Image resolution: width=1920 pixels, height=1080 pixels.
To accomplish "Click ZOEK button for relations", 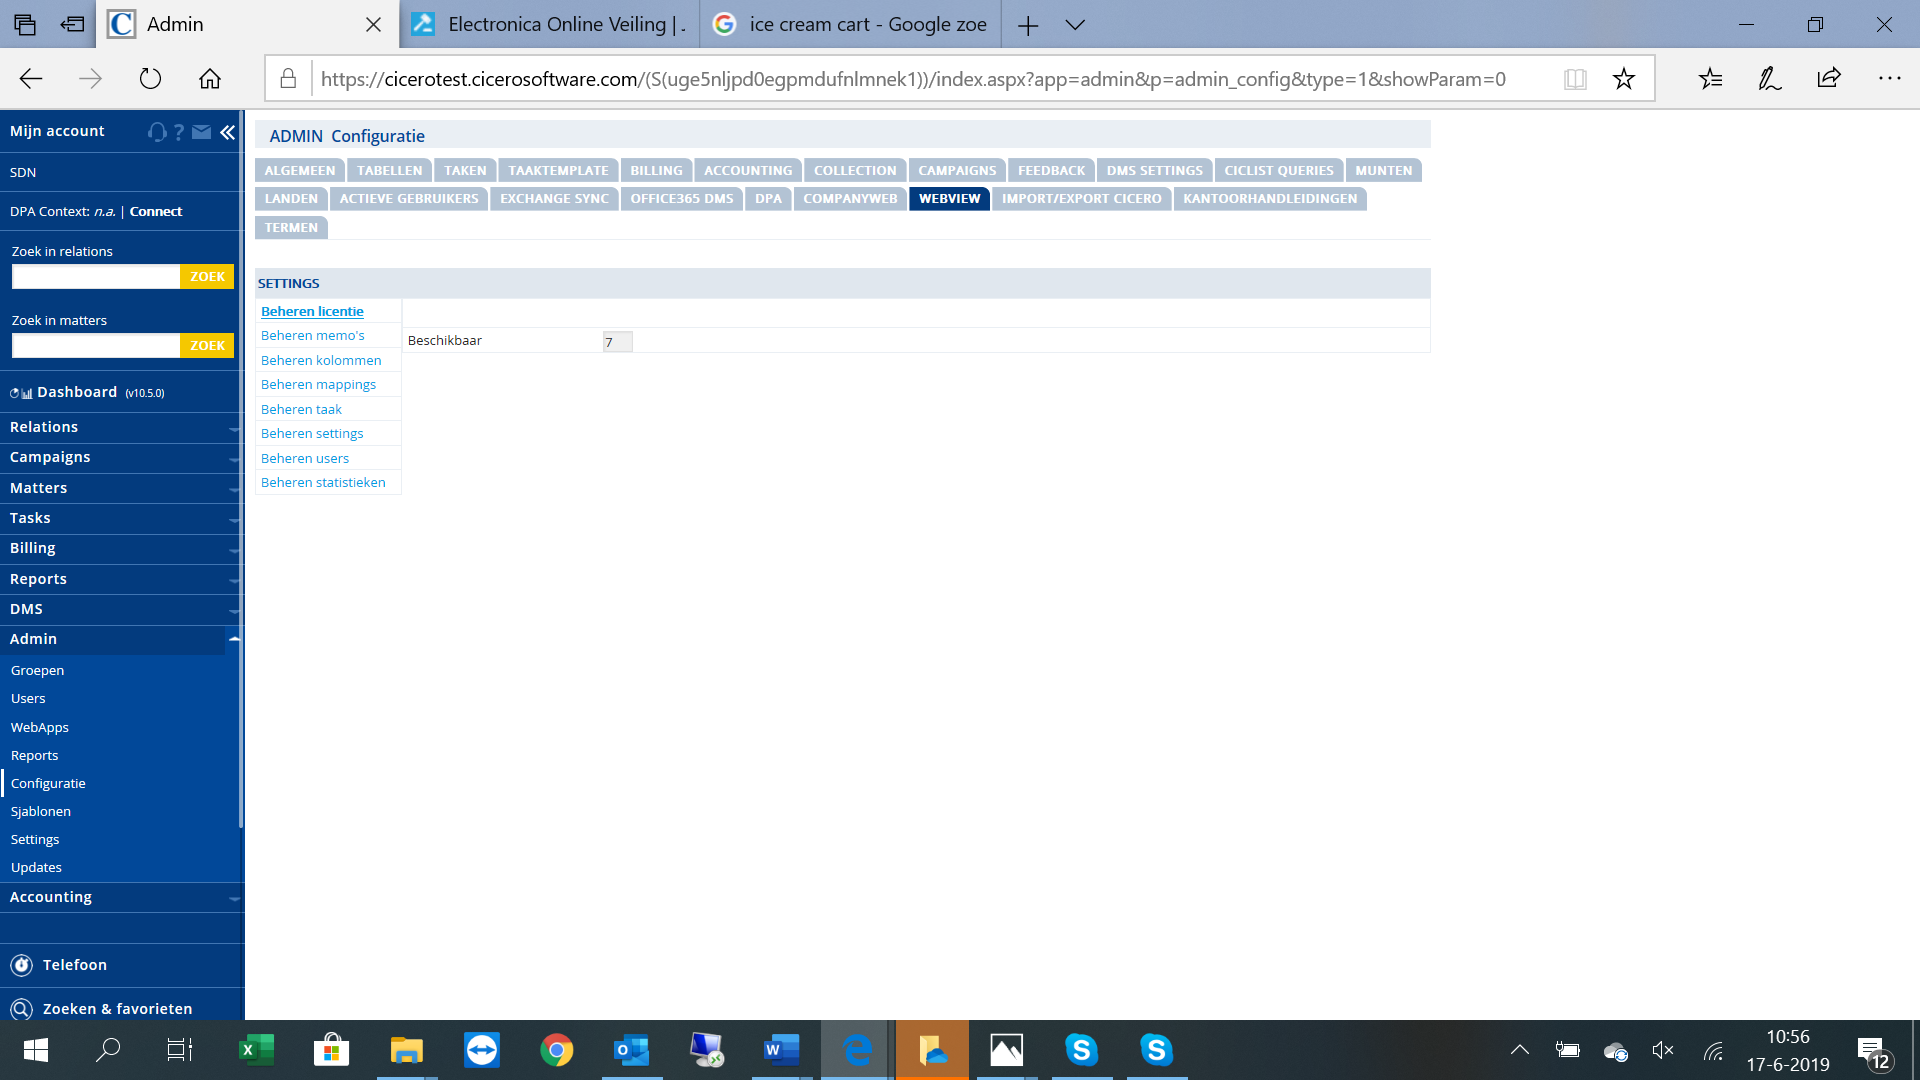I will pos(207,277).
